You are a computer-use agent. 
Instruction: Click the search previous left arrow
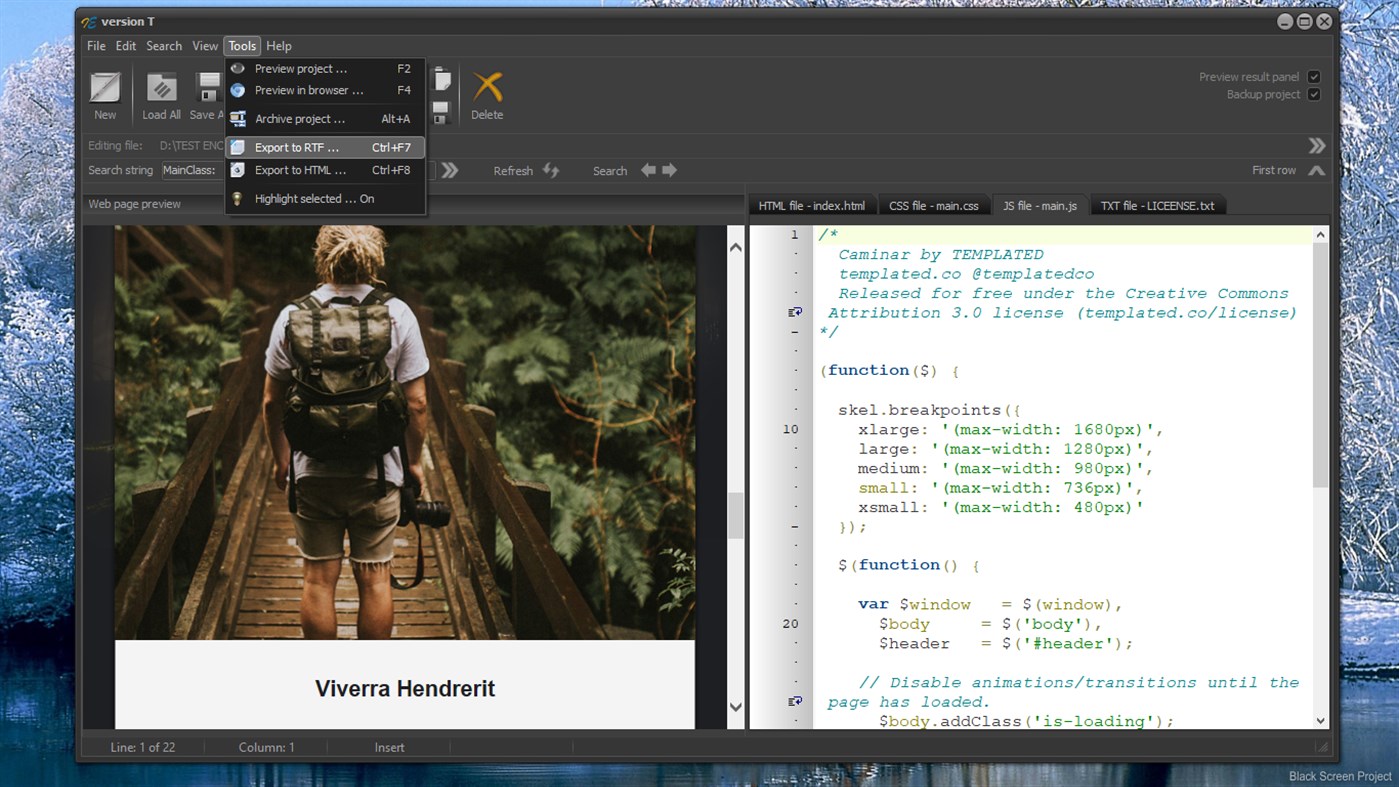pos(648,171)
